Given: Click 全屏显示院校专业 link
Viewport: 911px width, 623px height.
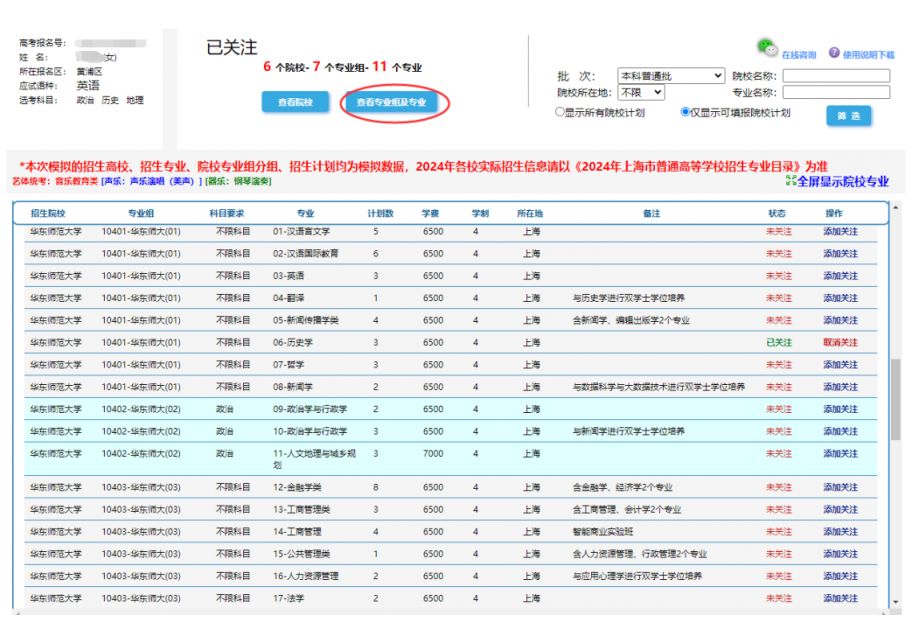Looking at the screenshot, I should click(x=842, y=181).
